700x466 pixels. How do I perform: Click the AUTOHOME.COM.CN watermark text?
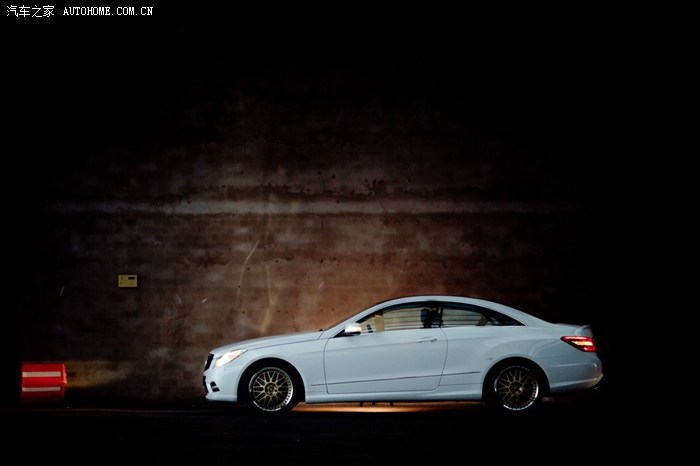(107, 11)
